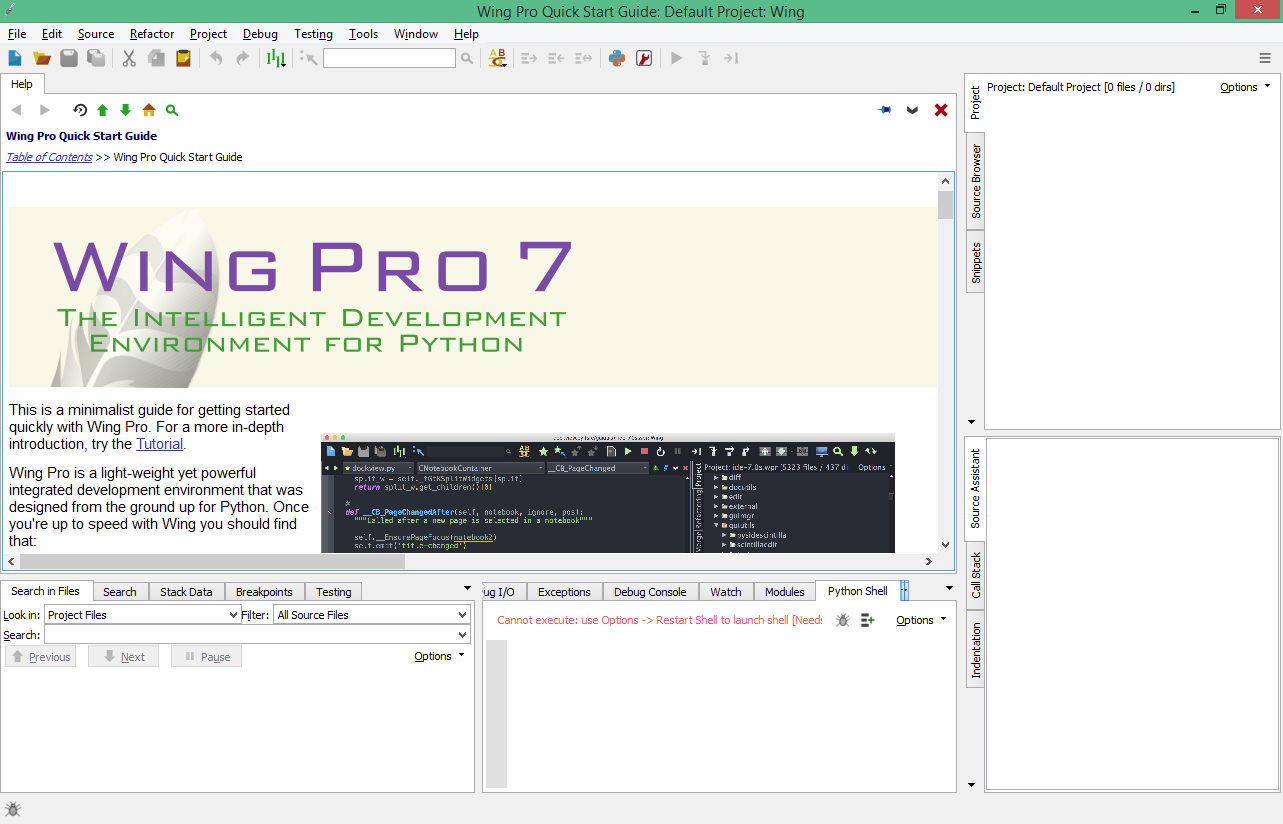Screen dimensions: 1283x824
Task: Open the AB search-and-replace icon
Action: [x=497, y=58]
